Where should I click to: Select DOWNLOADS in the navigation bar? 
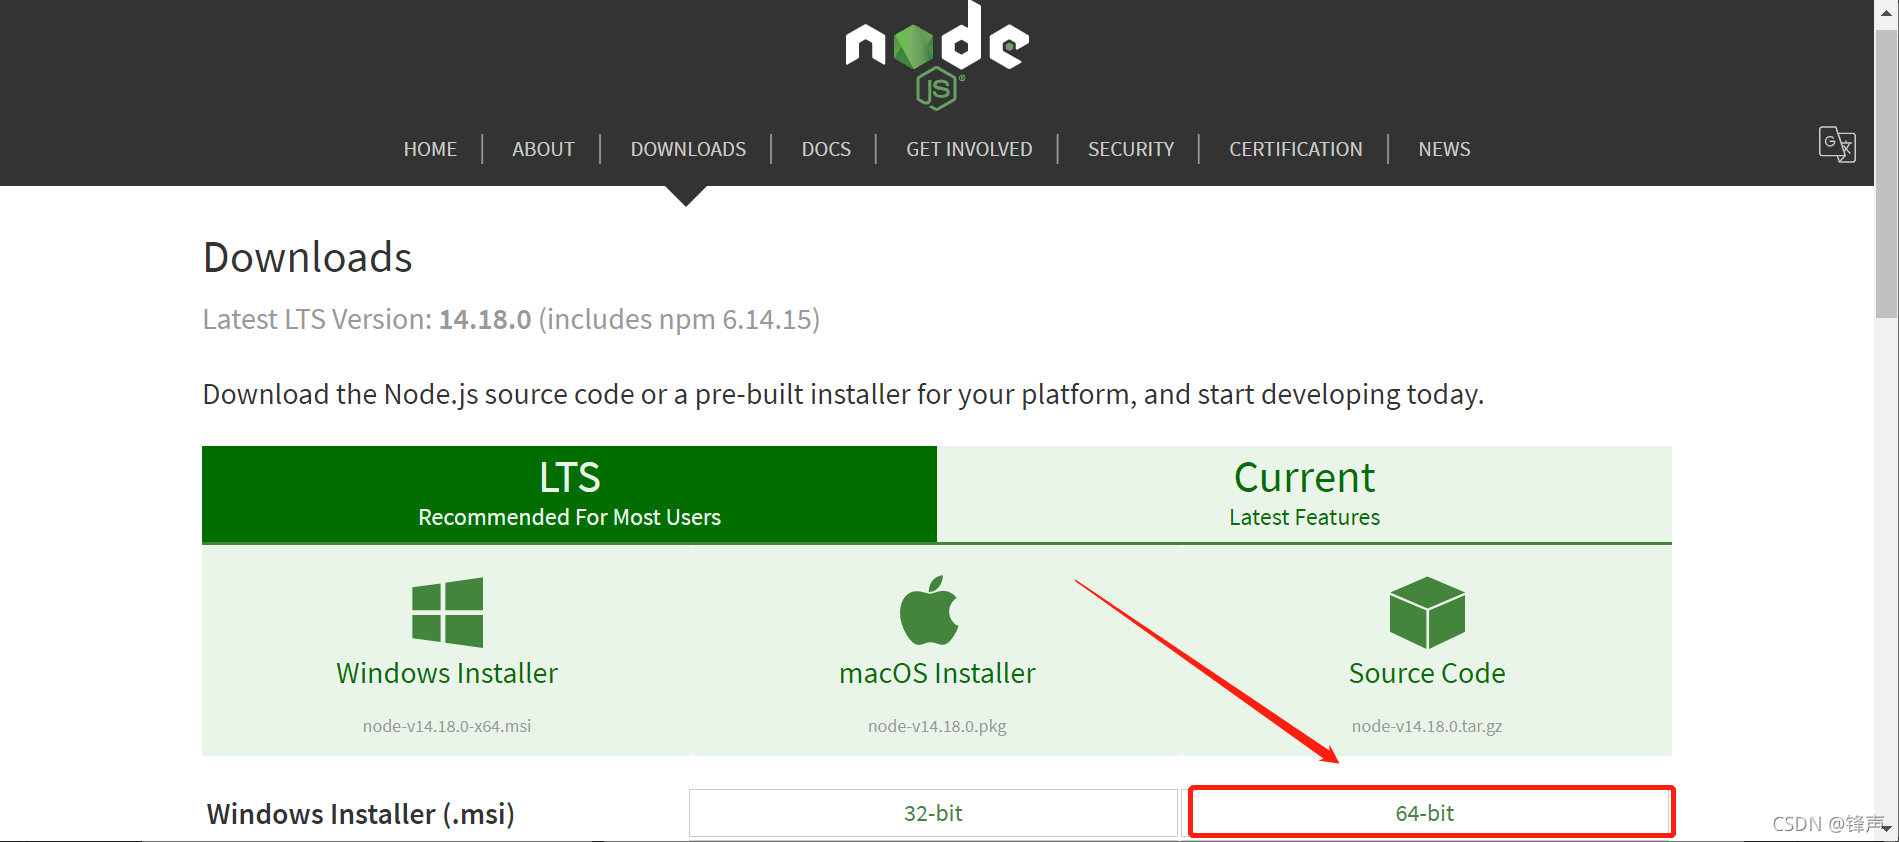pos(688,149)
